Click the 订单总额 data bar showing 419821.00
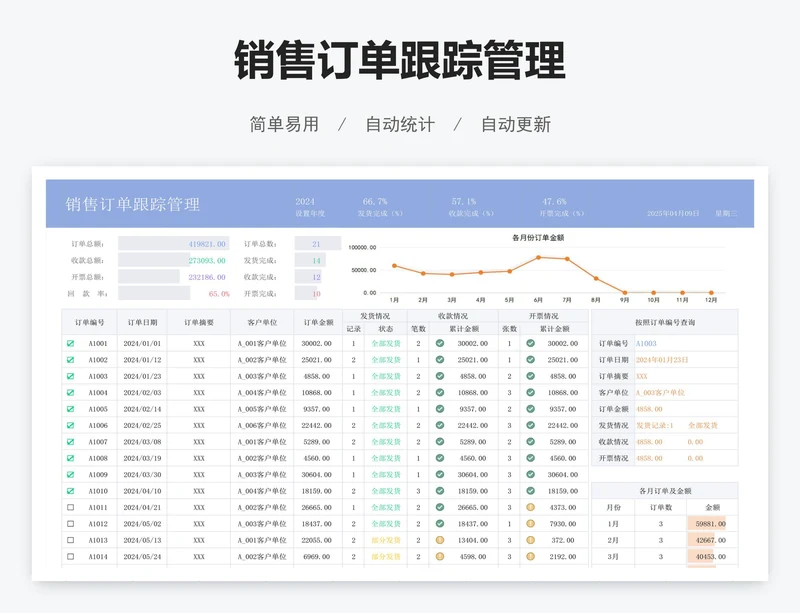This screenshot has width=800, height=613. (173, 243)
